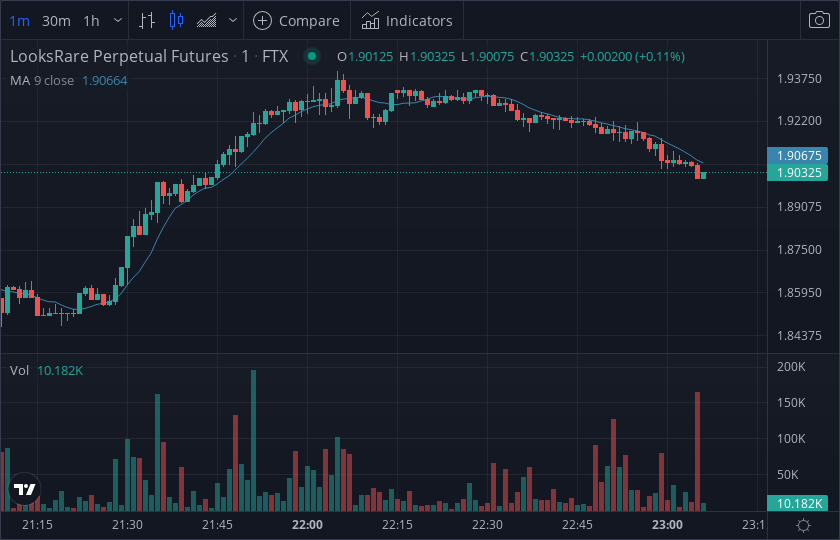The image size is (840, 540).
Task: Select the 1m timeframe
Action: tap(20, 21)
